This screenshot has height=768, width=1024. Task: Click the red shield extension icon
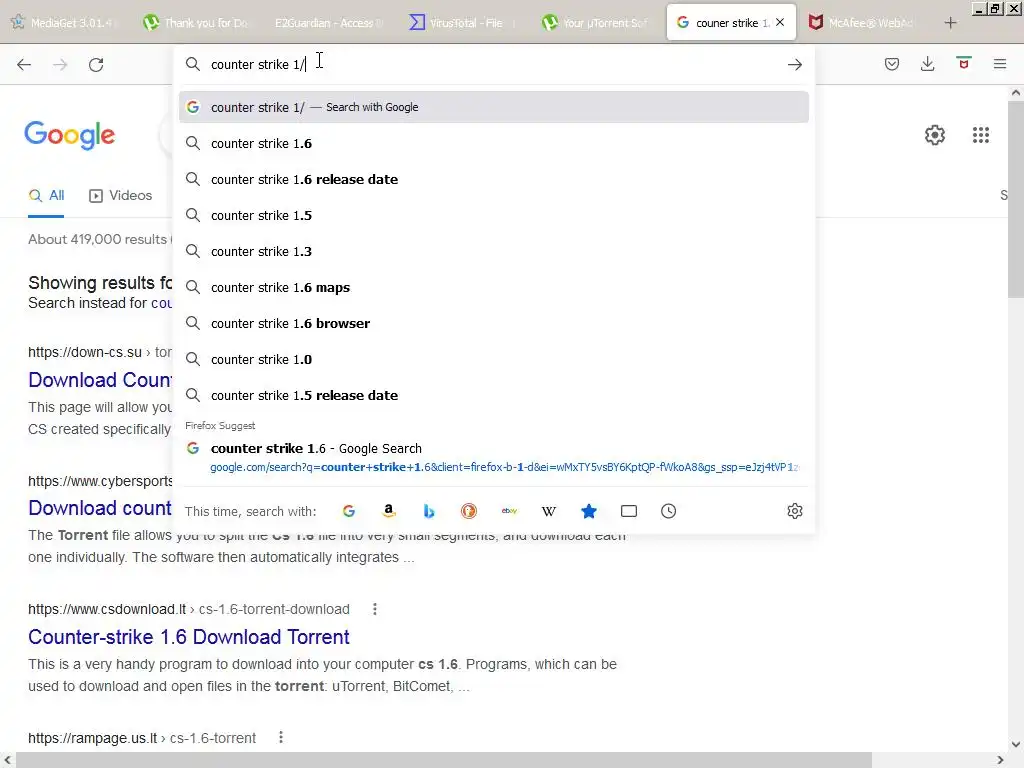point(963,63)
